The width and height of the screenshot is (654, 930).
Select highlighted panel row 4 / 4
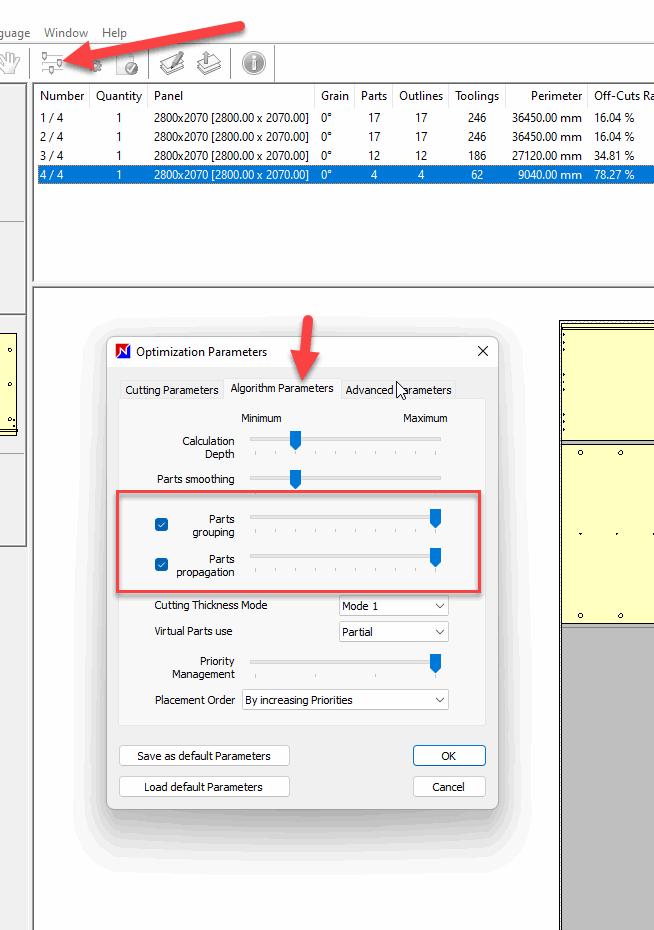click(x=346, y=174)
